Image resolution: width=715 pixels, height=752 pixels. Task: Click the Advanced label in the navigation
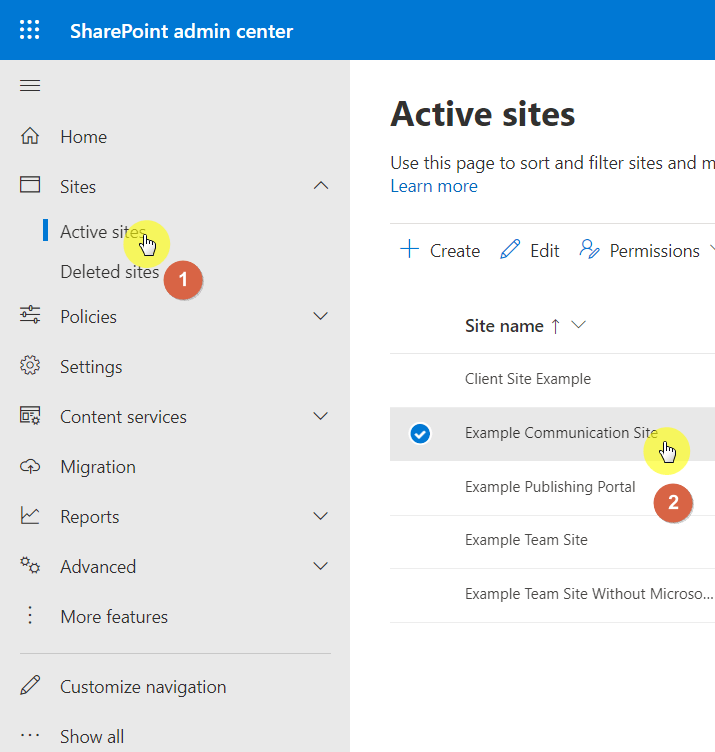point(98,567)
